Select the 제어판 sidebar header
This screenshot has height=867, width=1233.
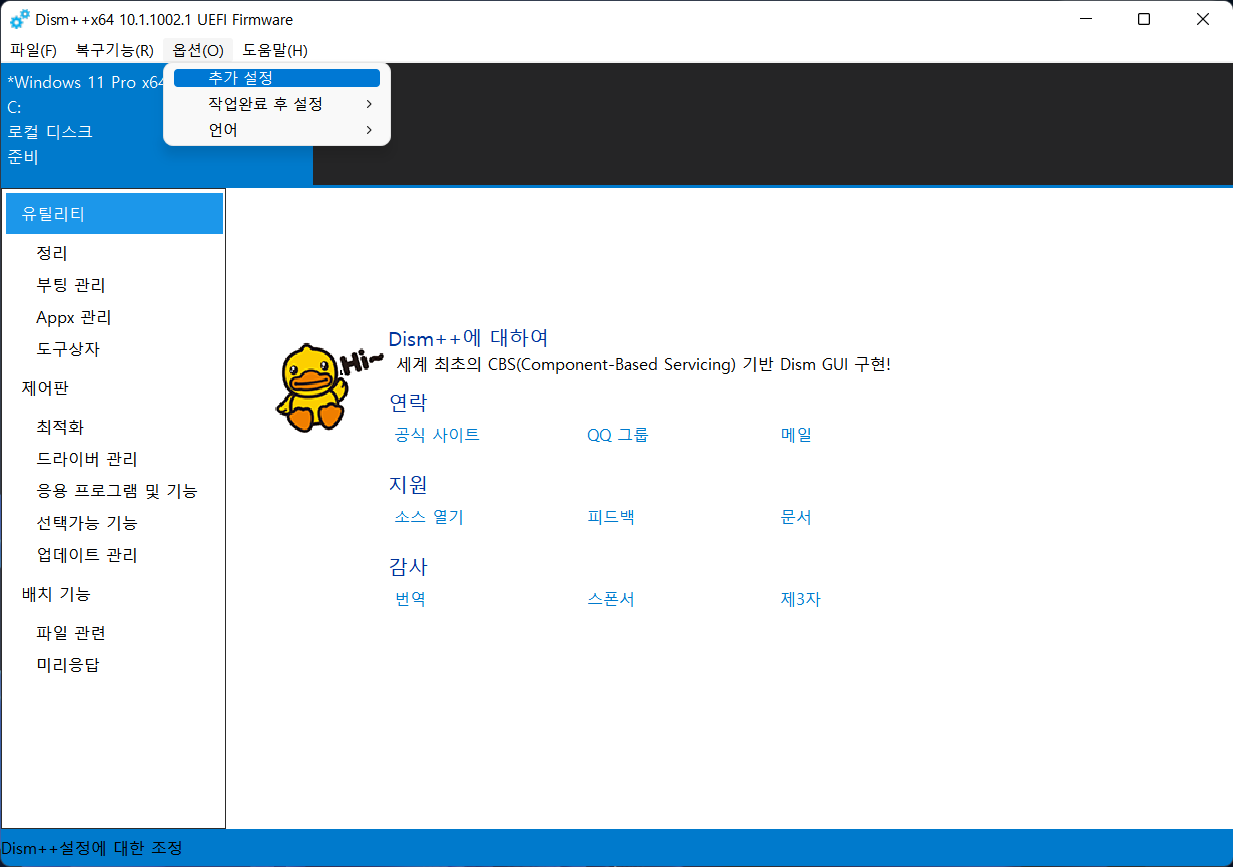(46, 388)
